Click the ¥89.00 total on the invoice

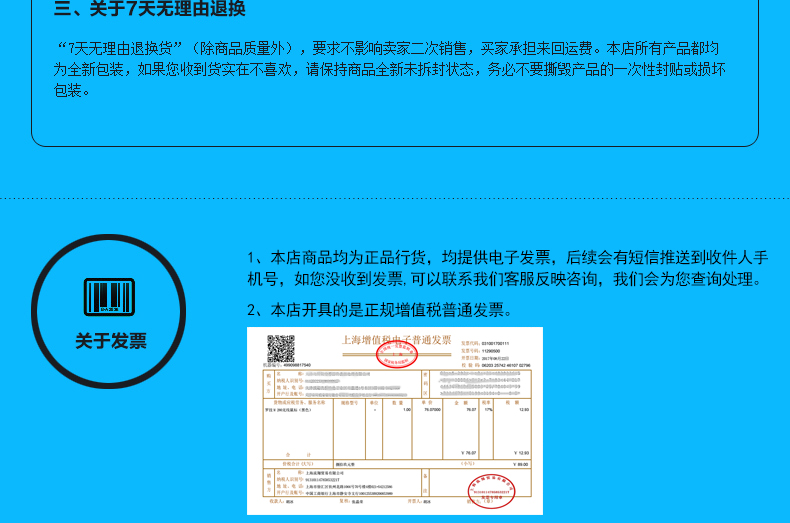point(520,465)
